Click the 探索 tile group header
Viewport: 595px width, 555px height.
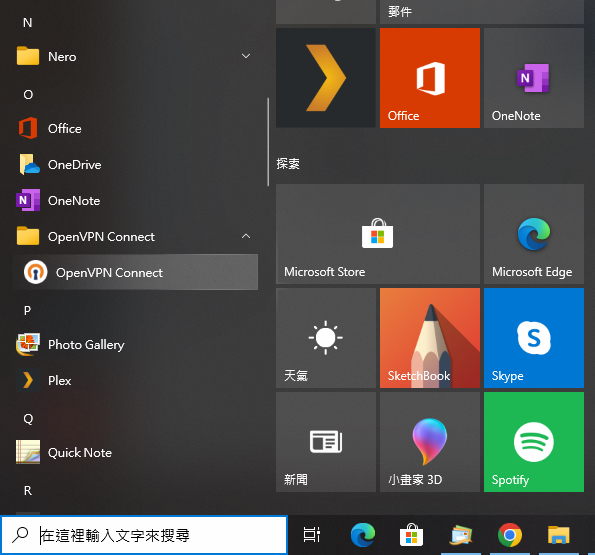tap(288, 164)
